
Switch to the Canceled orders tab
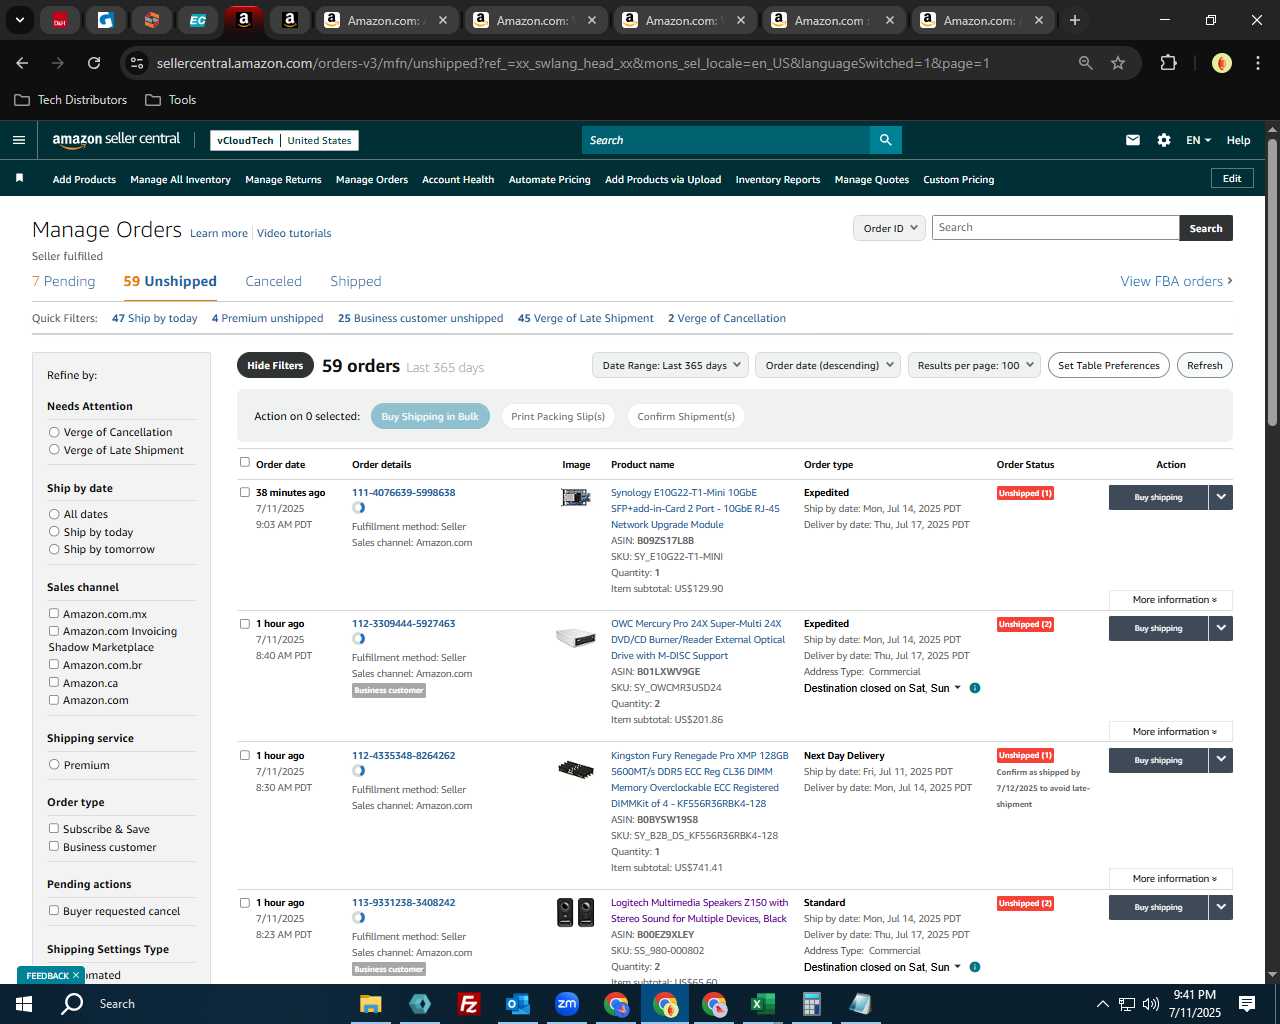point(273,281)
